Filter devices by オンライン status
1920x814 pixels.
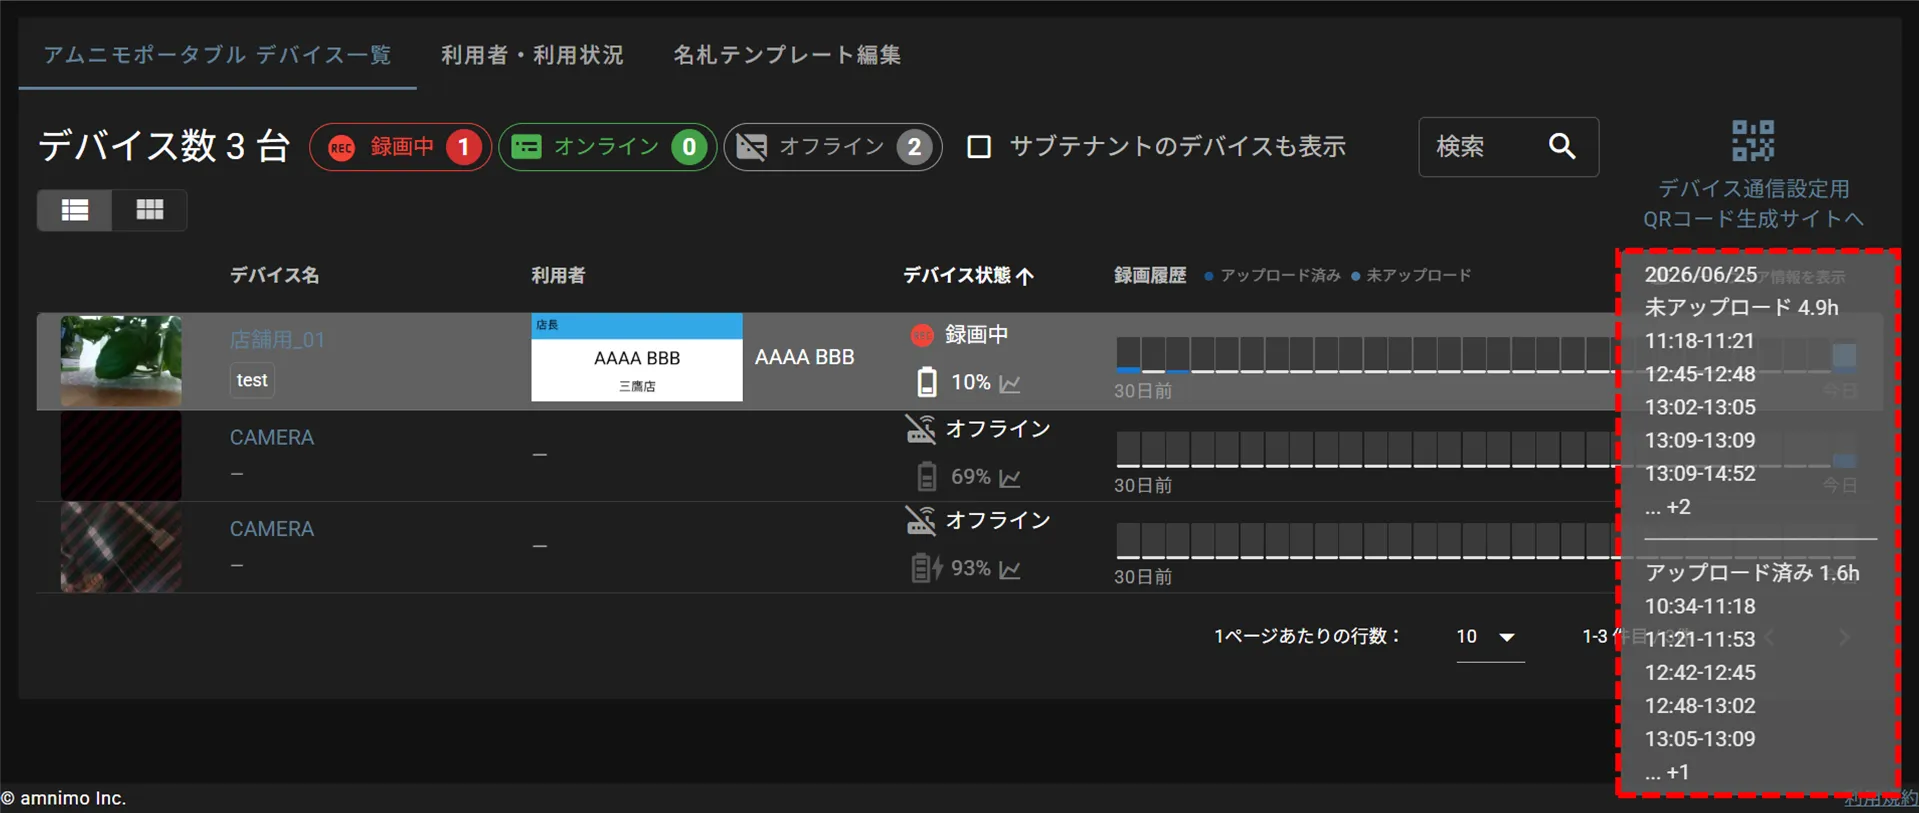click(607, 147)
